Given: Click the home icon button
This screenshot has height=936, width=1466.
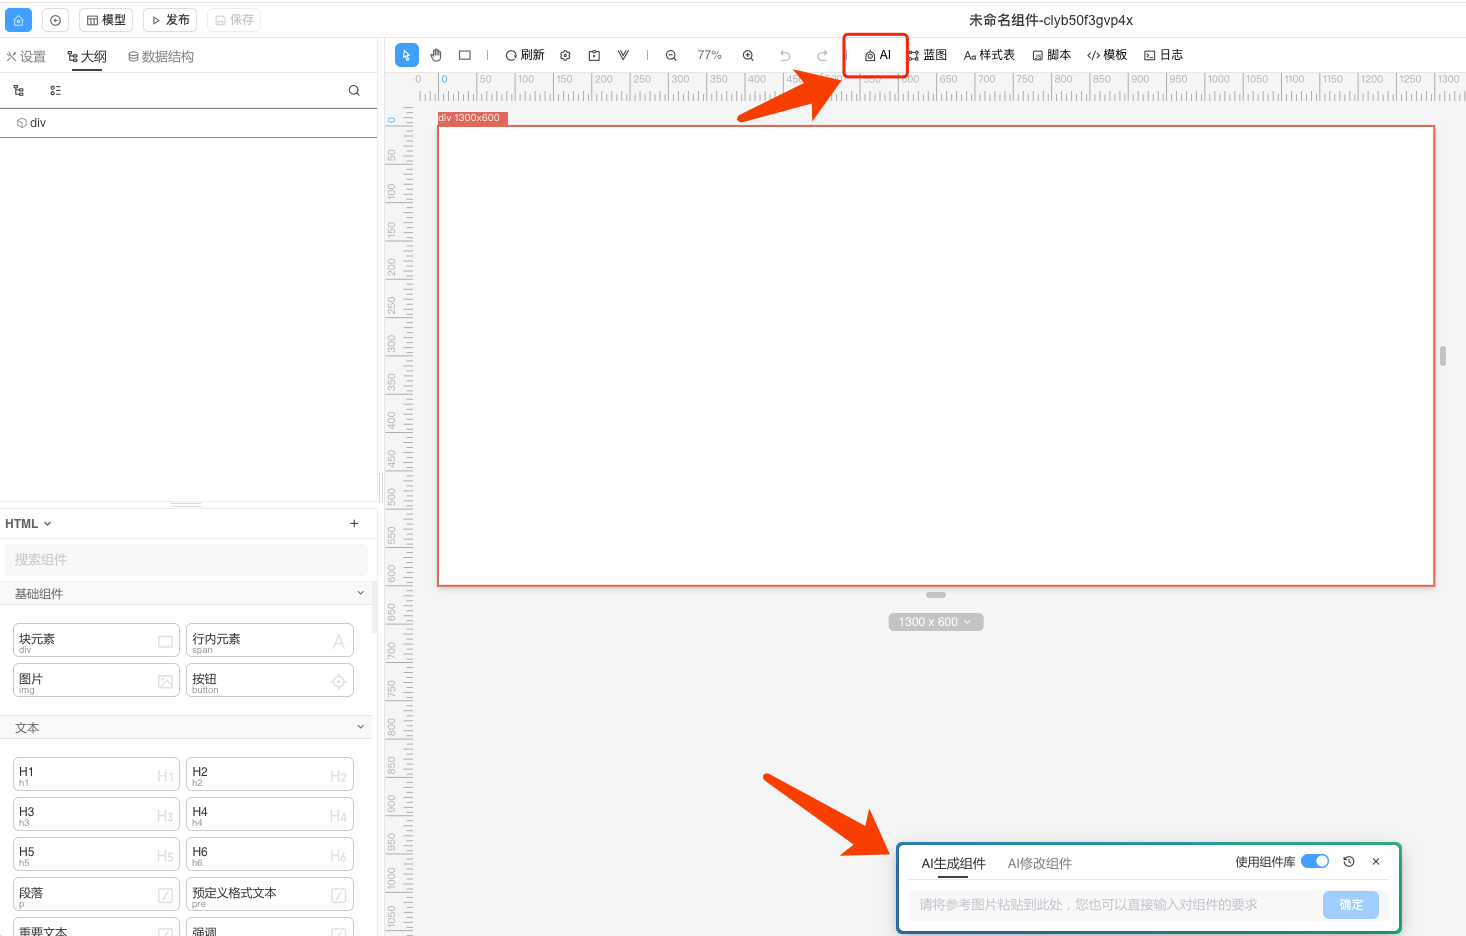Looking at the screenshot, I should pos(18,20).
